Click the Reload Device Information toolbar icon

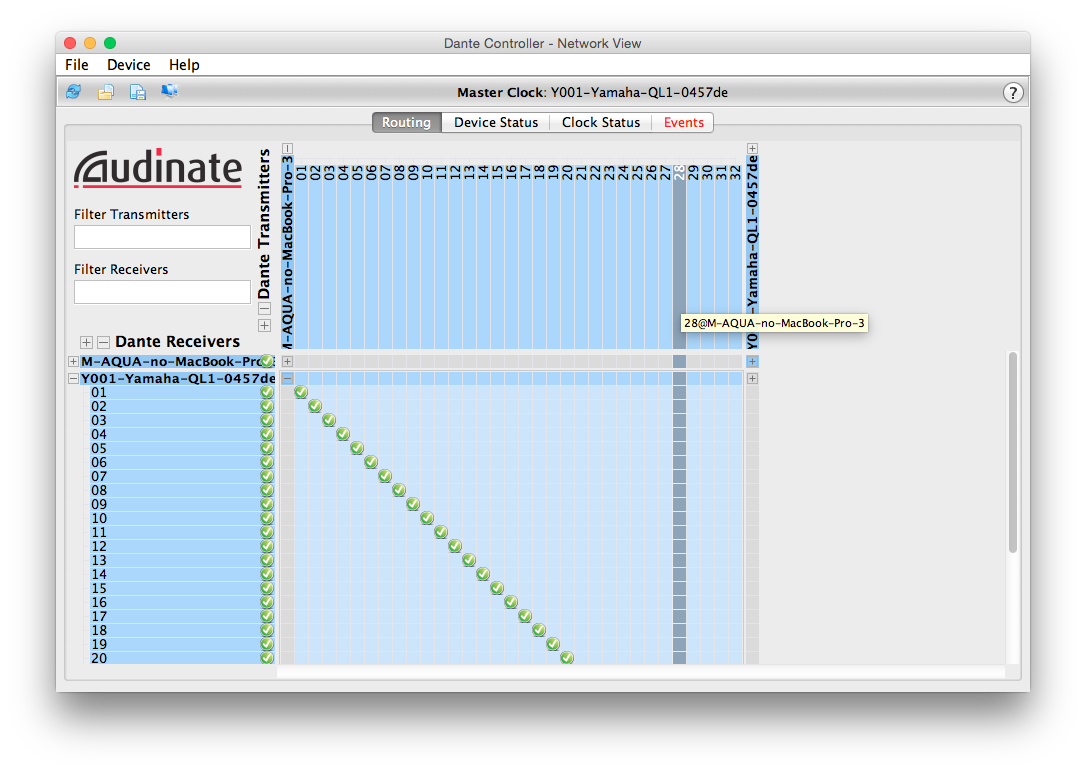pyautogui.click(x=73, y=91)
